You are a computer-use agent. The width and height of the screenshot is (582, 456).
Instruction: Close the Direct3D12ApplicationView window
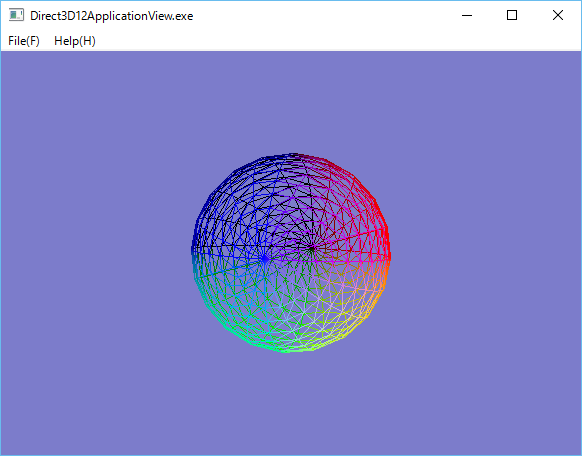click(x=558, y=16)
